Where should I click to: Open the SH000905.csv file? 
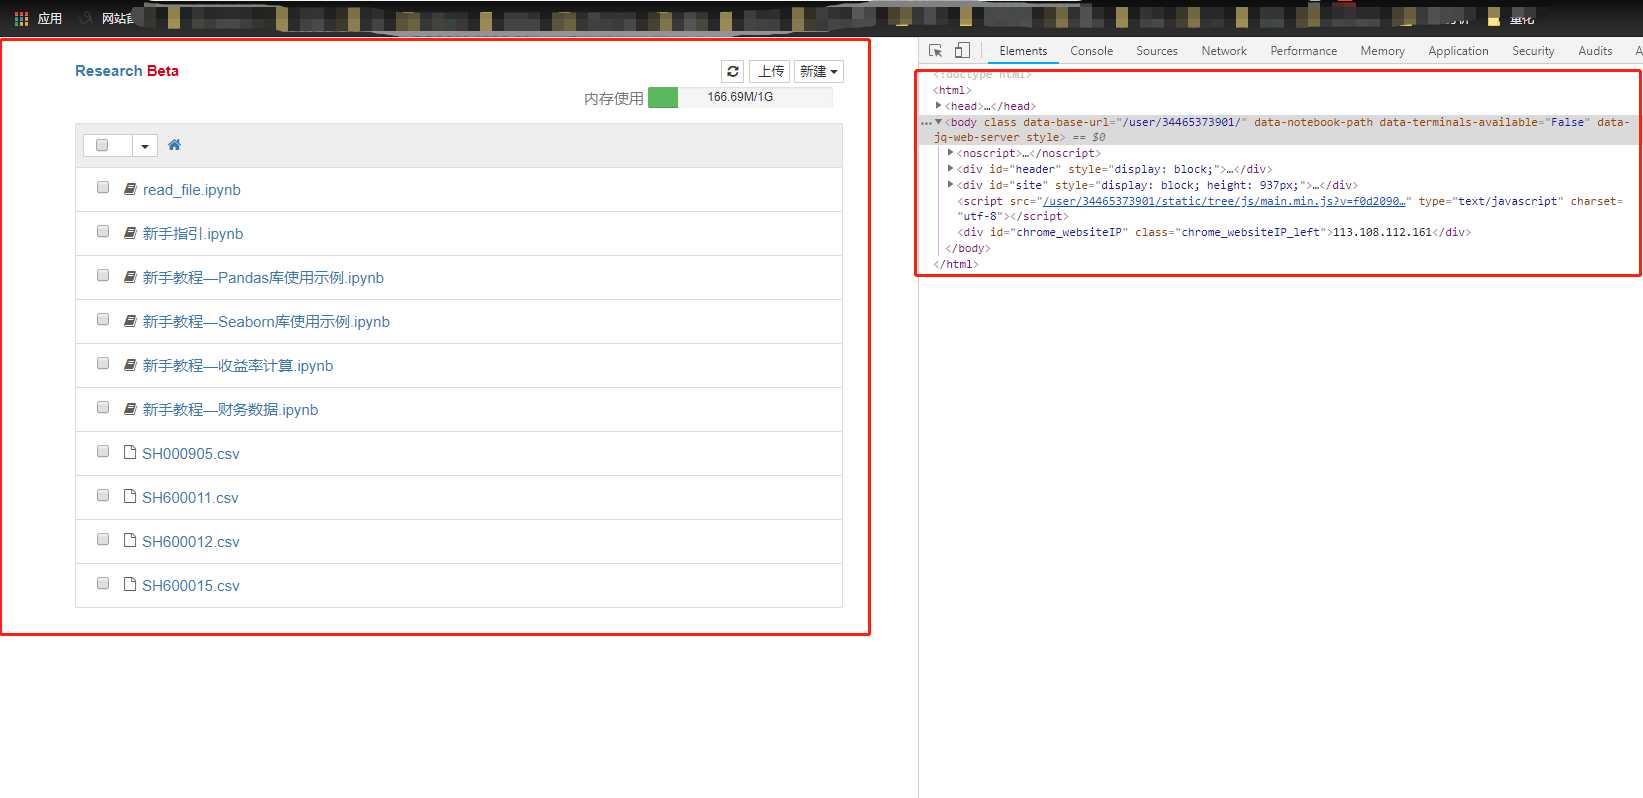(x=190, y=454)
